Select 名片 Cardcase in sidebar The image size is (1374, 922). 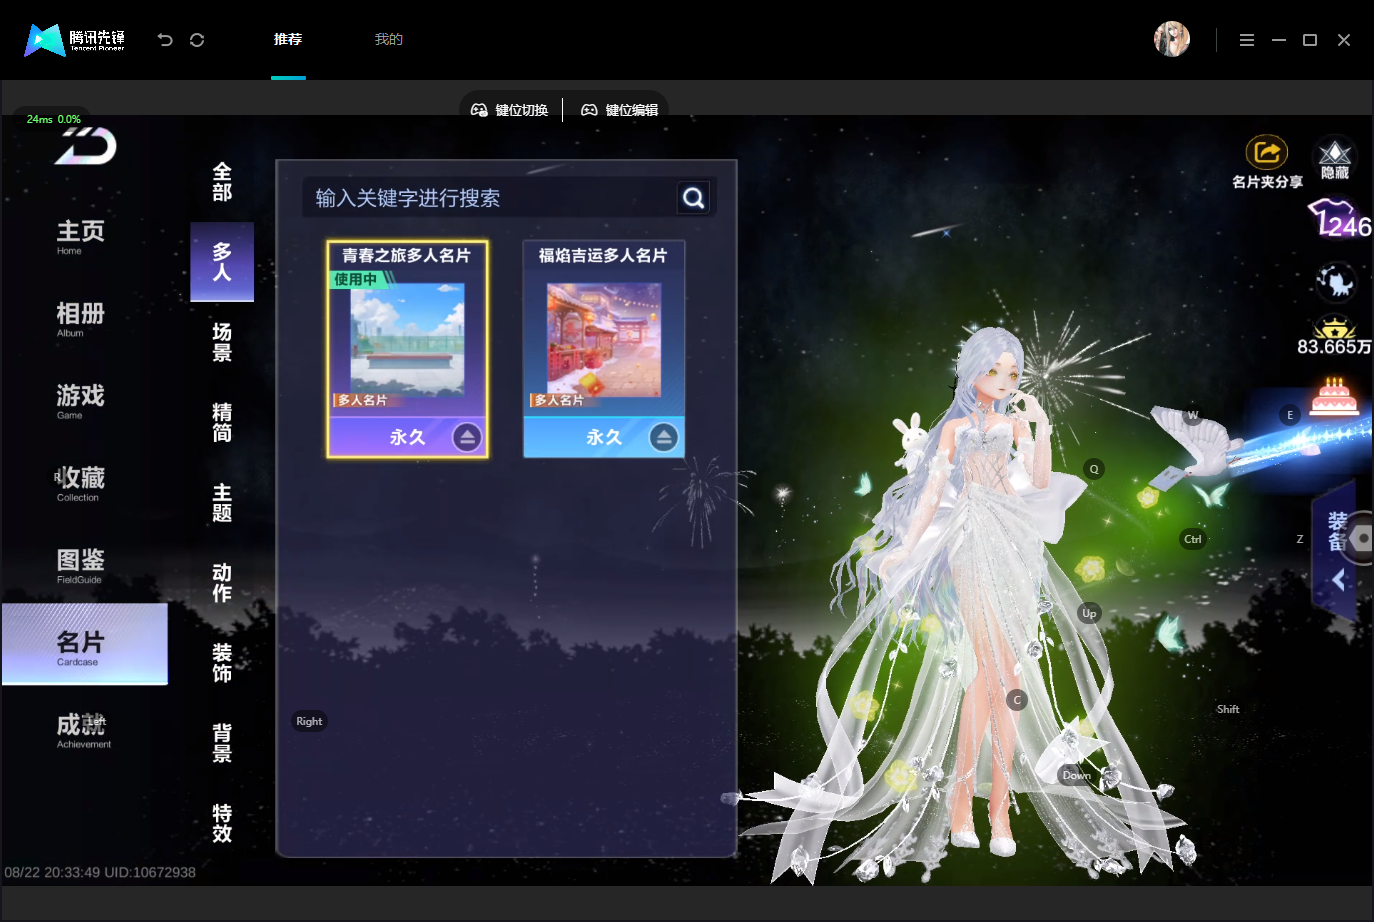(x=85, y=644)
